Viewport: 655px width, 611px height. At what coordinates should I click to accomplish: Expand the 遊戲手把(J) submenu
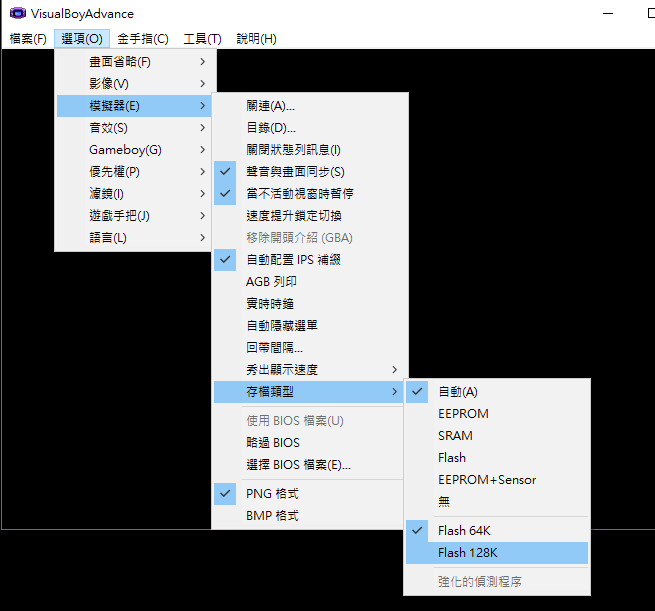[134, 215]
